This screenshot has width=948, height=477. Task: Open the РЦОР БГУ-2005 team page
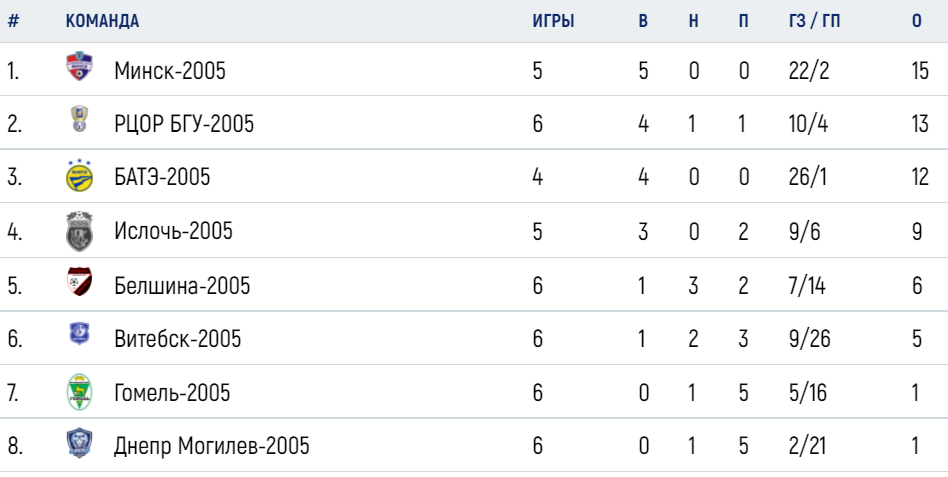pos(184,124)
